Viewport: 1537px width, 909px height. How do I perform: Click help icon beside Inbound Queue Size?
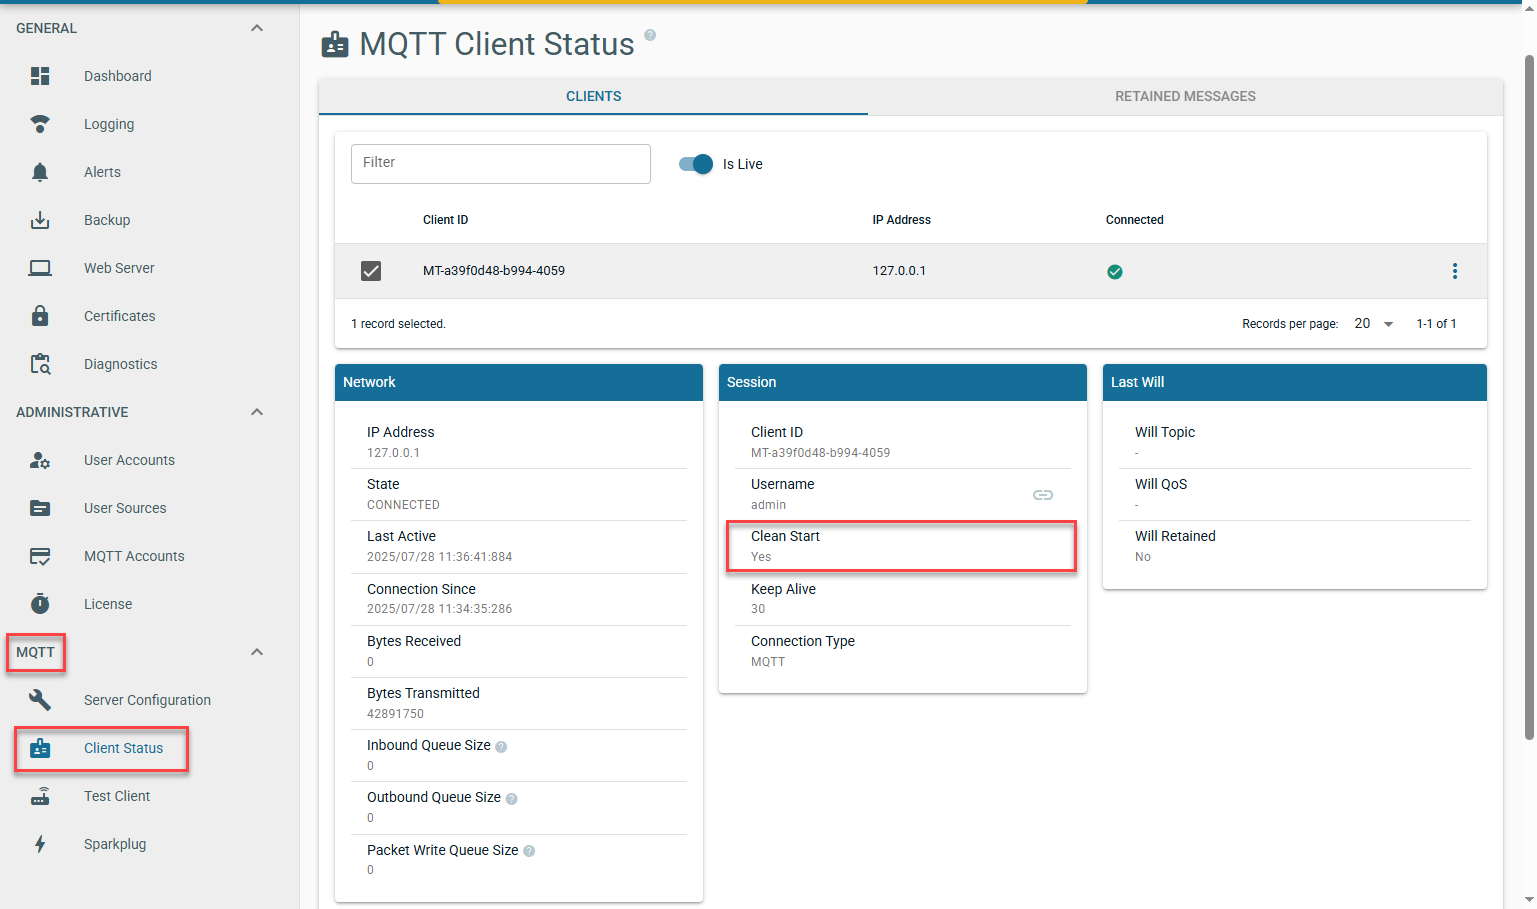coord(501,747)
